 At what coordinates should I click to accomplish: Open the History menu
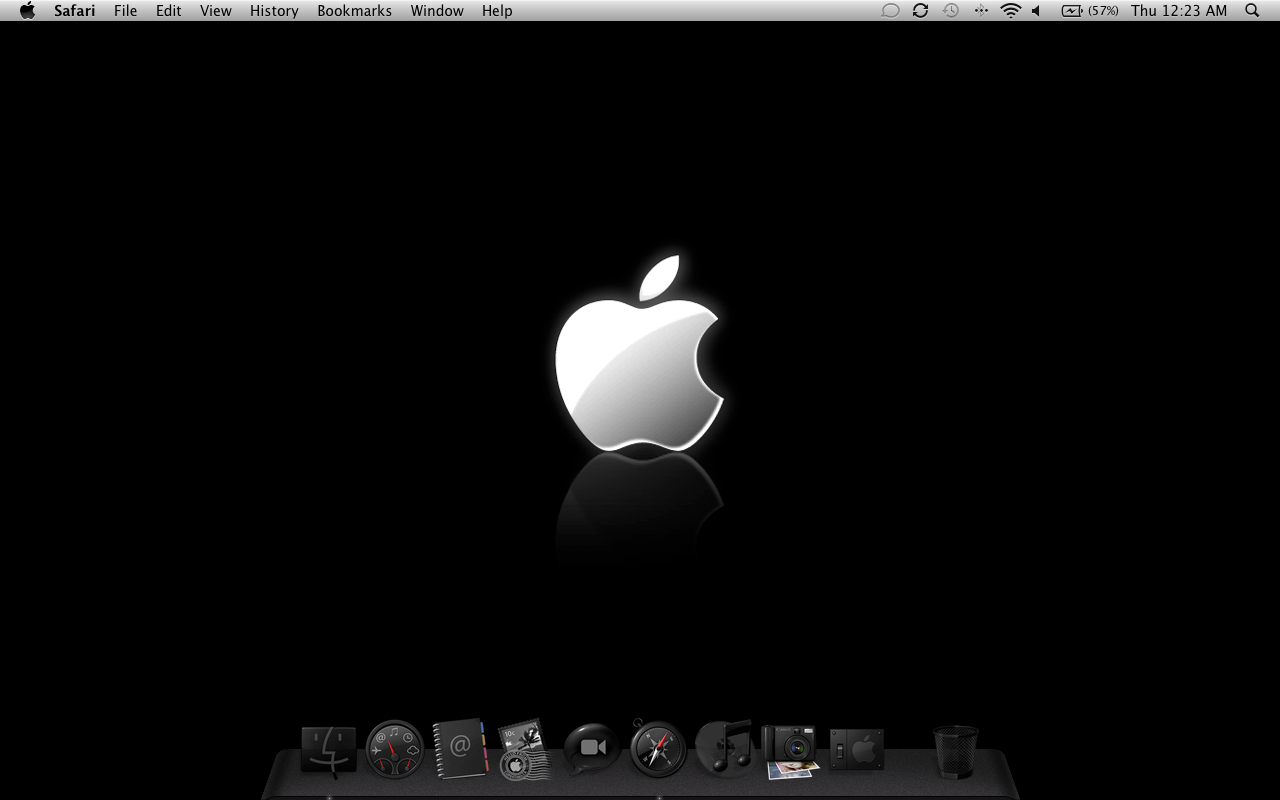pos(274,11)
